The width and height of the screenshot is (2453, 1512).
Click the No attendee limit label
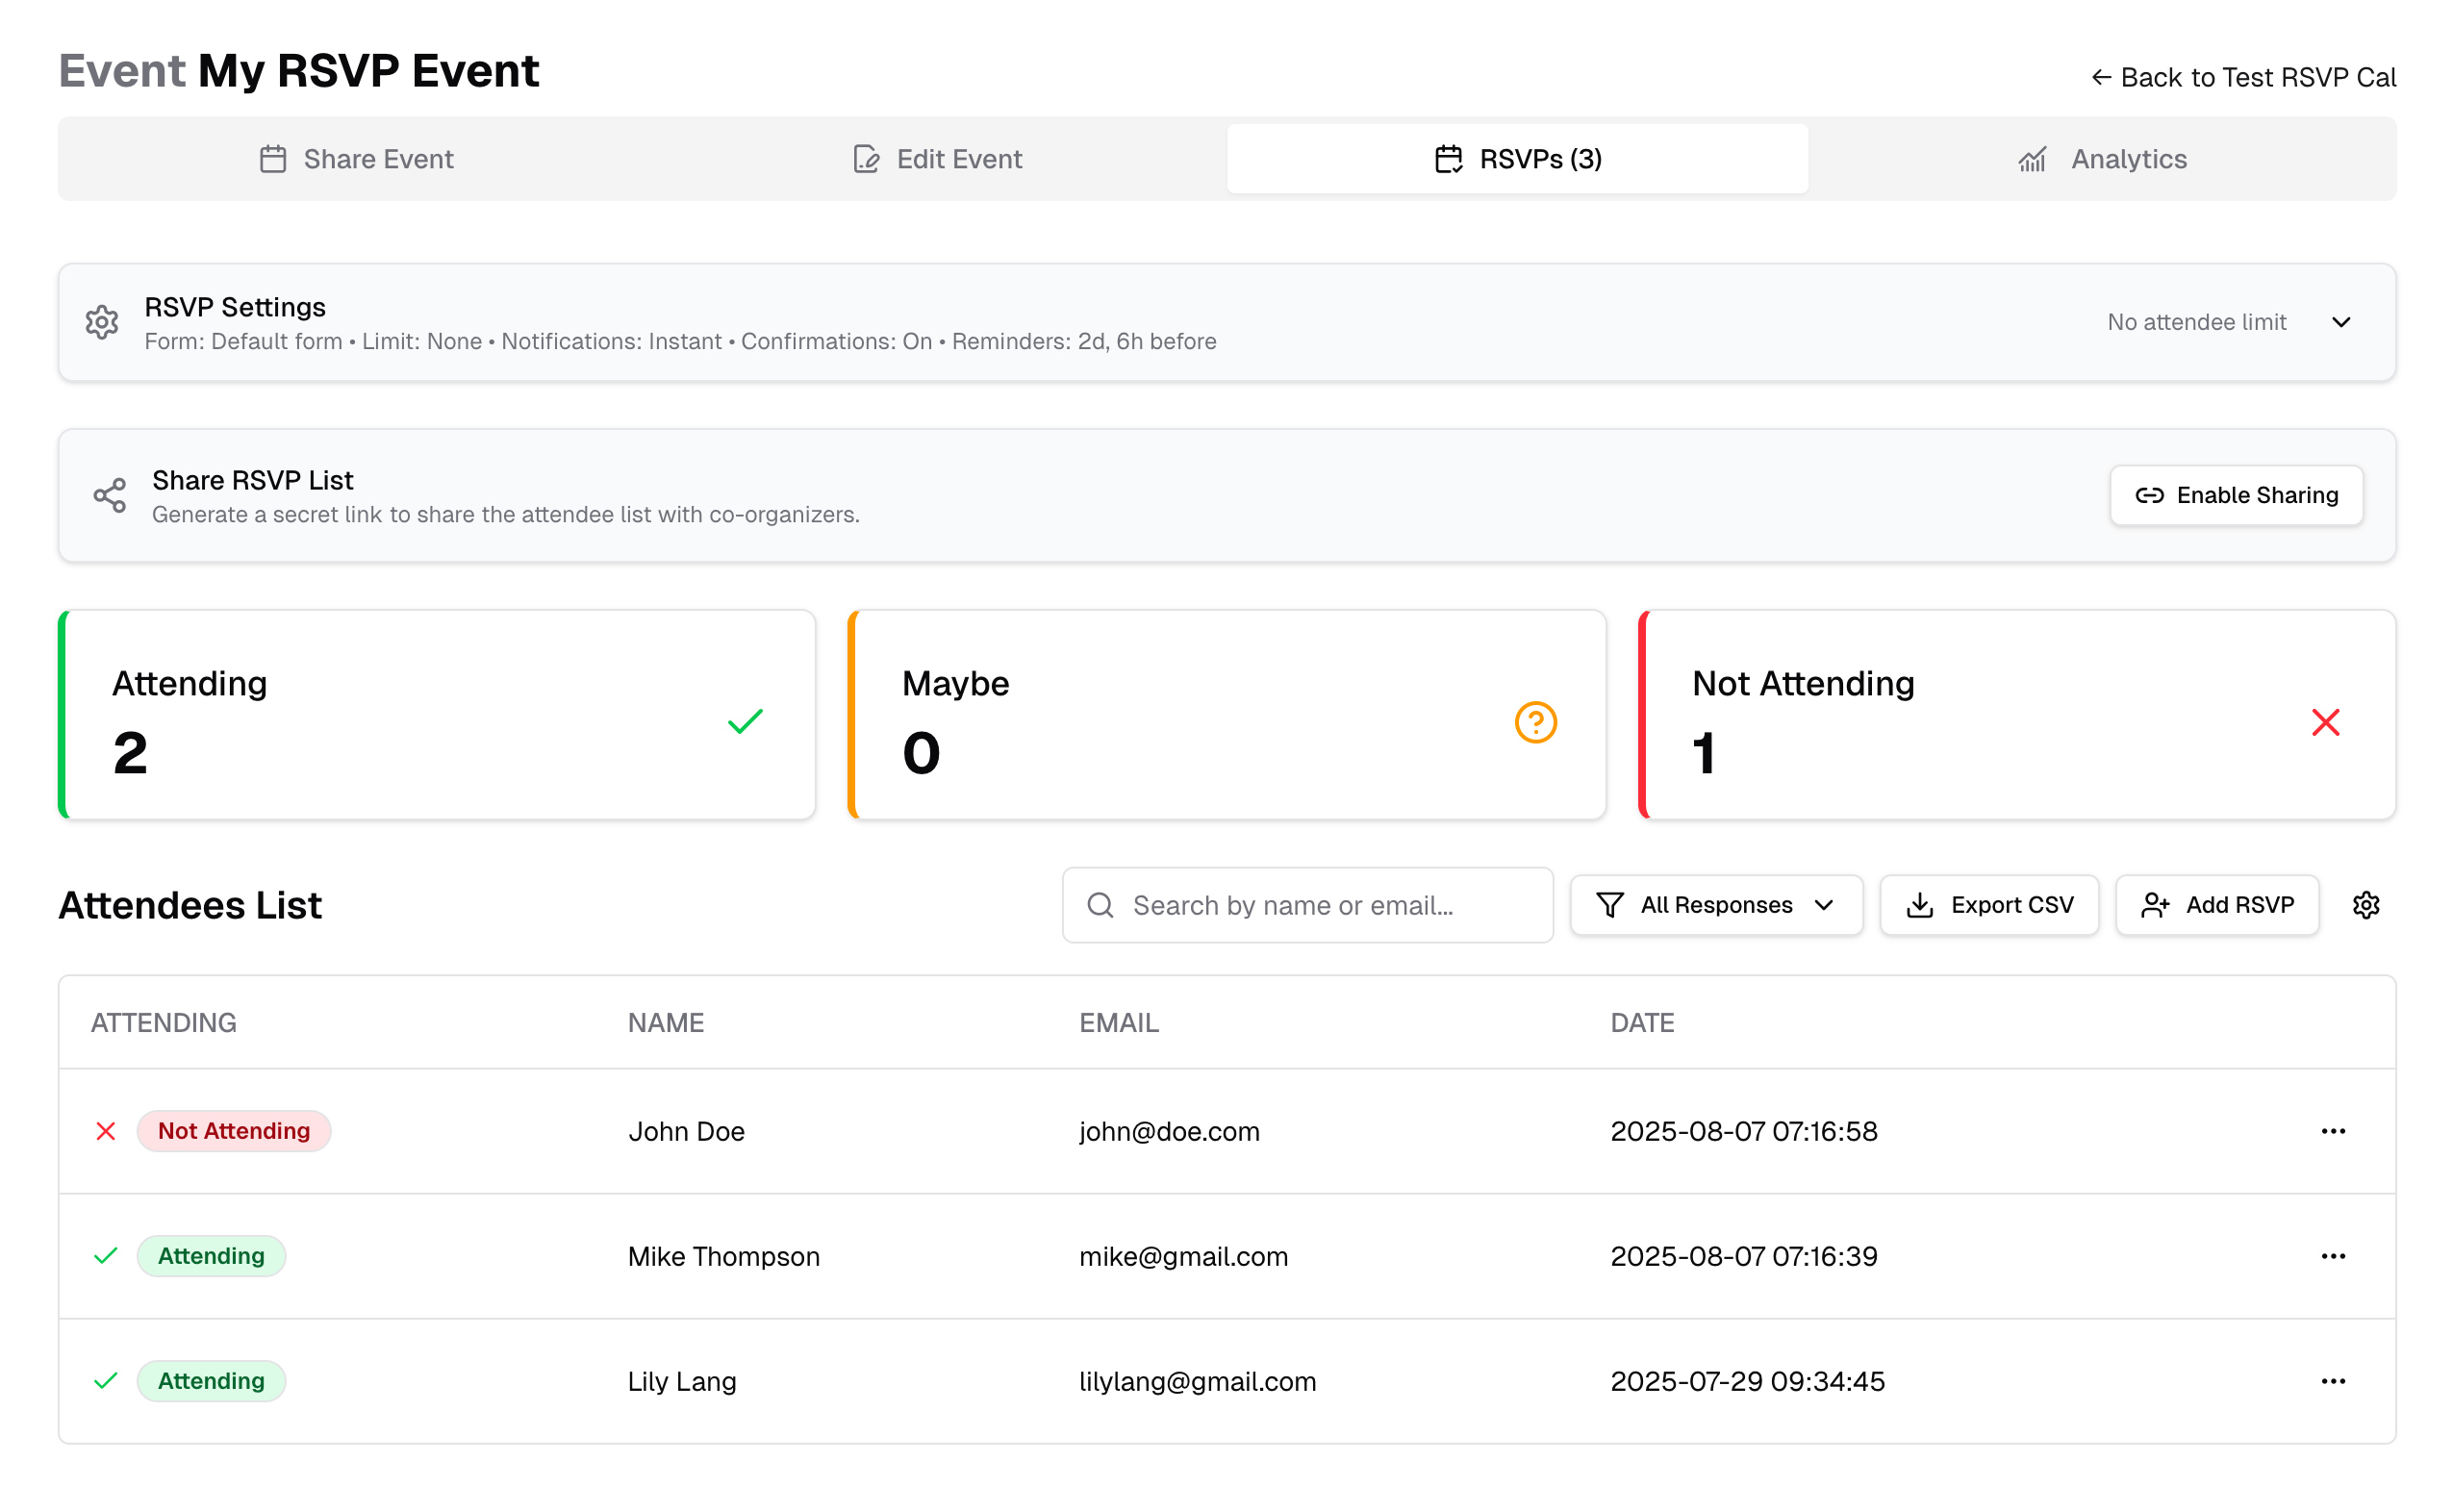coord(2196,322)
